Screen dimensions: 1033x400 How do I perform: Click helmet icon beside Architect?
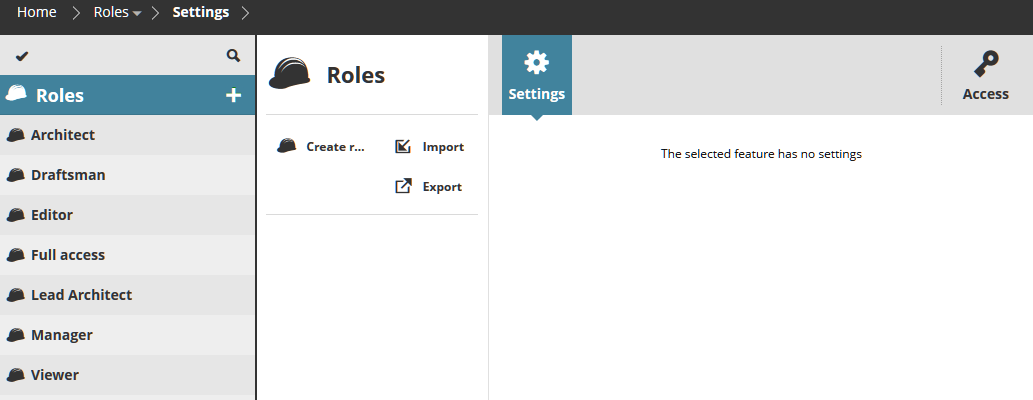pos(15,135)
